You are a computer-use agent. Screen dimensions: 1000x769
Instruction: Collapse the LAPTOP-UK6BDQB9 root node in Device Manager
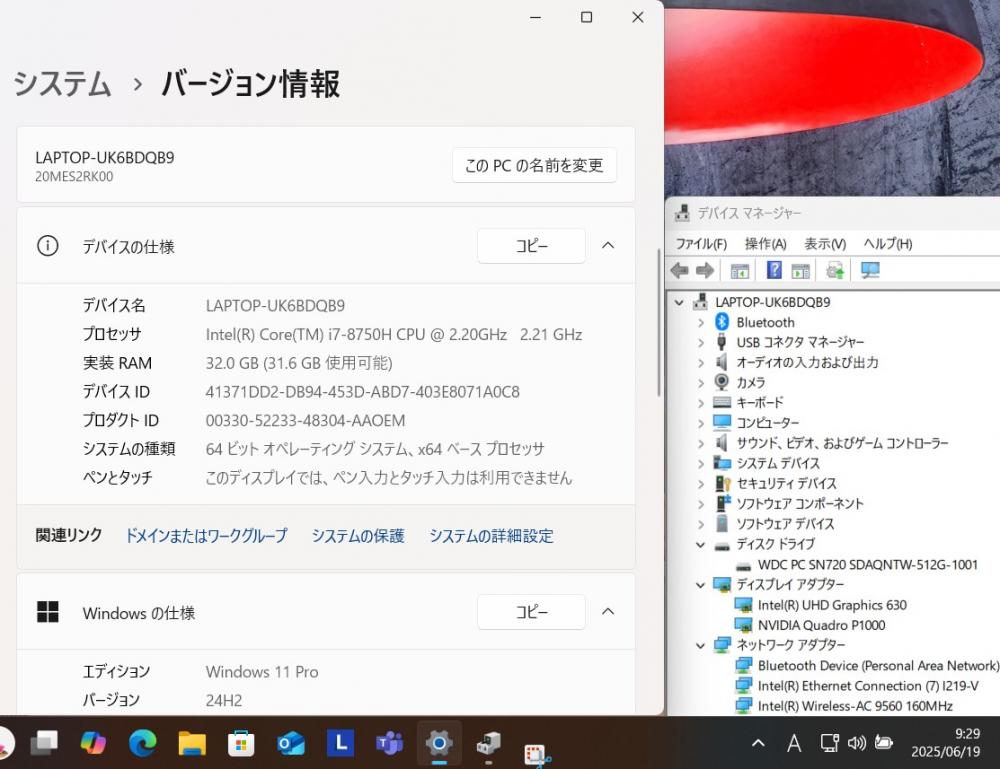click(679, 302)
